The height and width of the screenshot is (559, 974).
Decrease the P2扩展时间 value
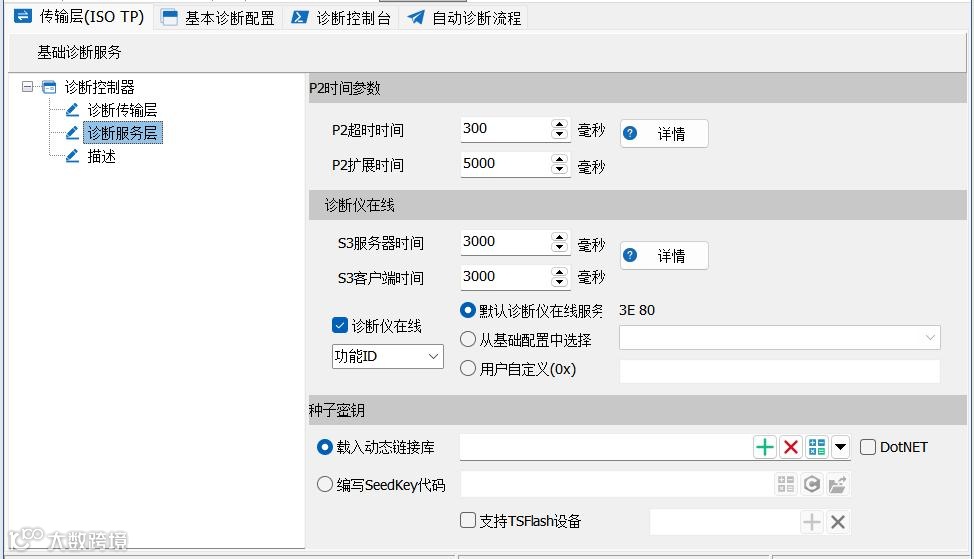point(560,169)
